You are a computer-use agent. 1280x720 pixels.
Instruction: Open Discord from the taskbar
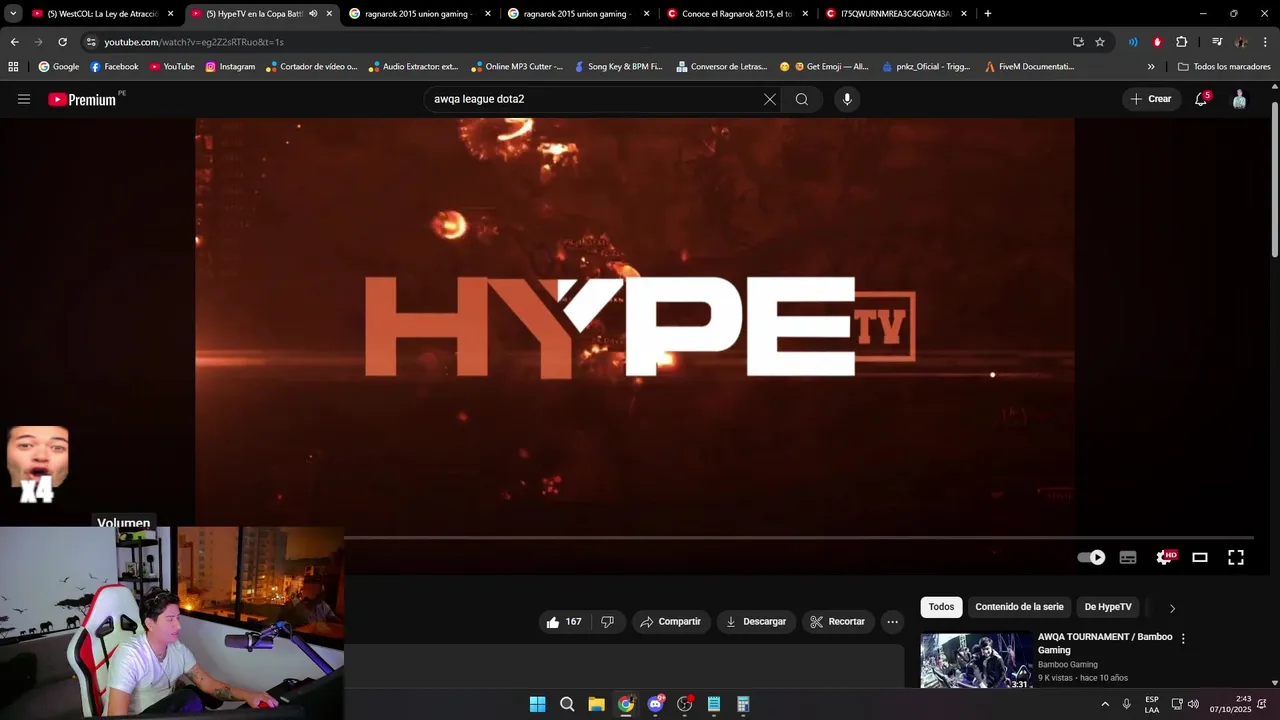(x=655, y=704)
